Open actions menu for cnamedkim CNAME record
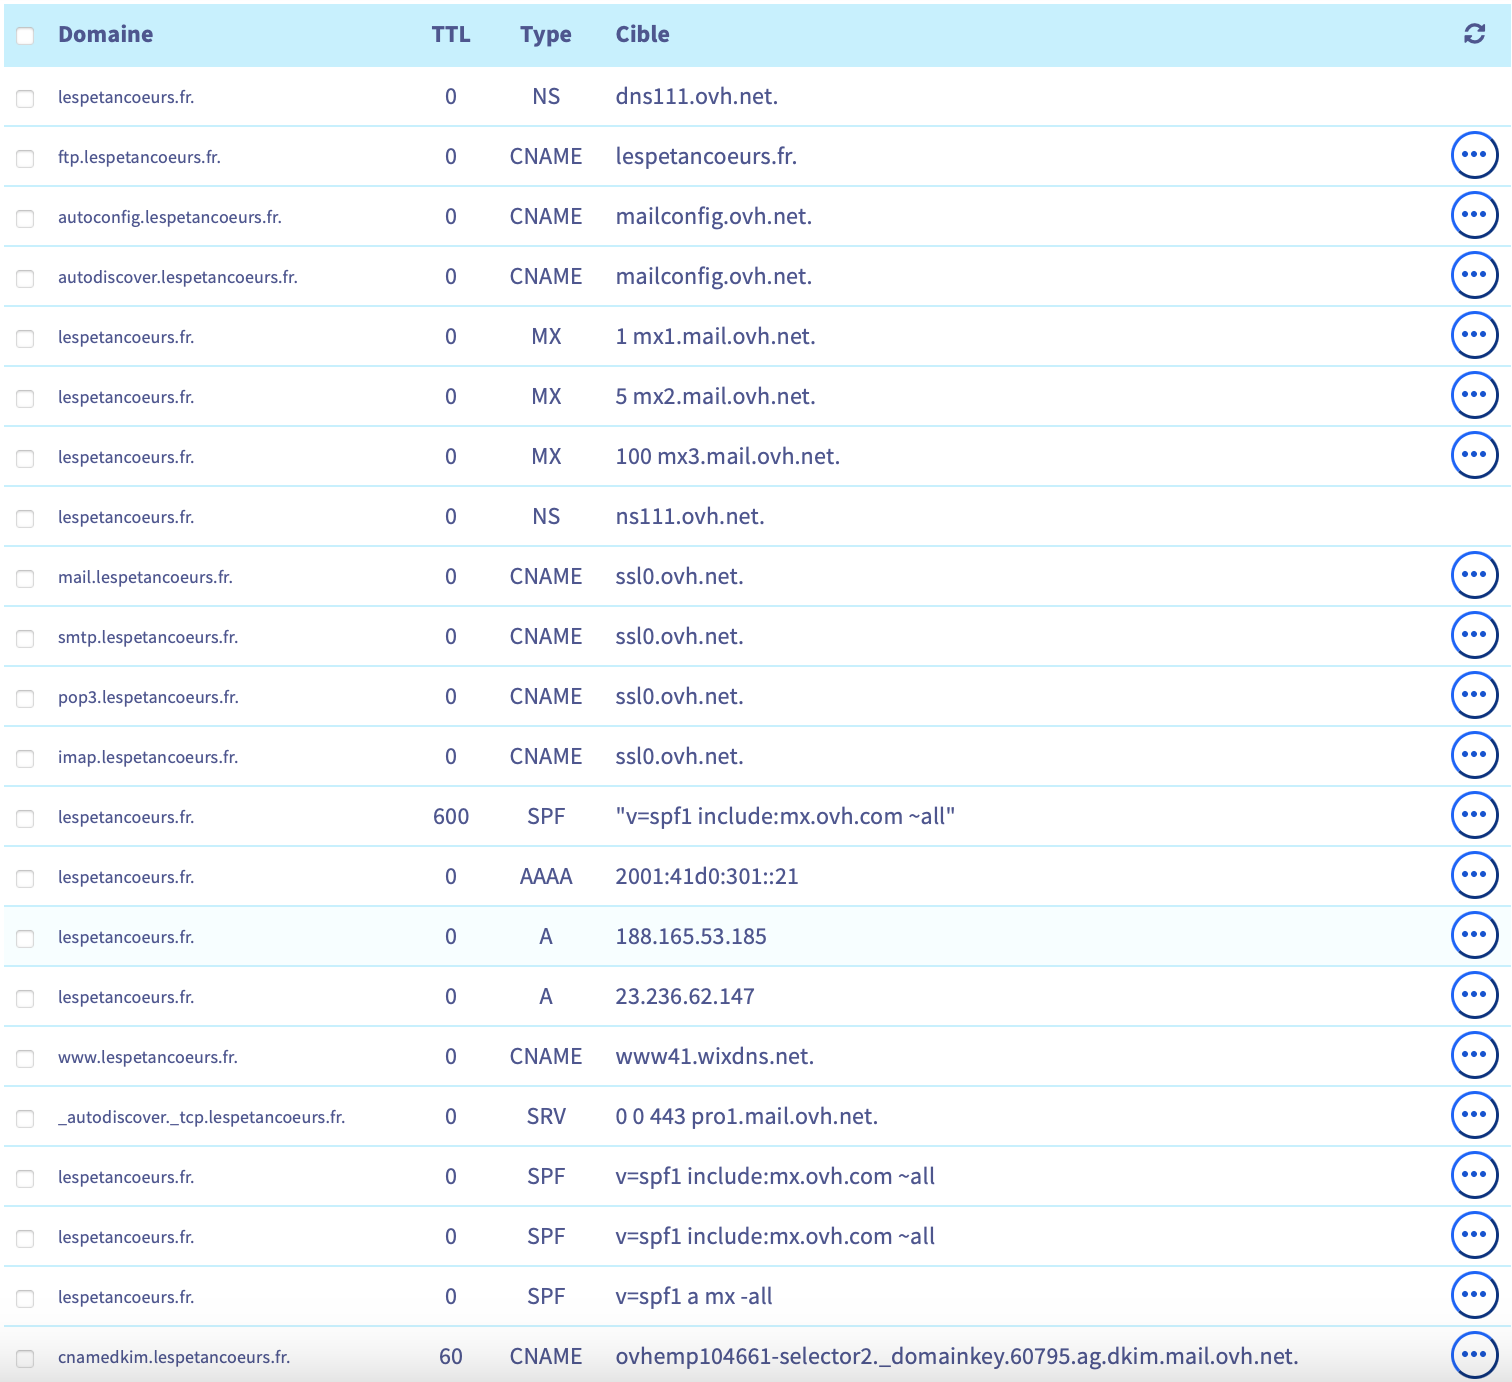Screen dimensions: 1512x1382 1474,1355
